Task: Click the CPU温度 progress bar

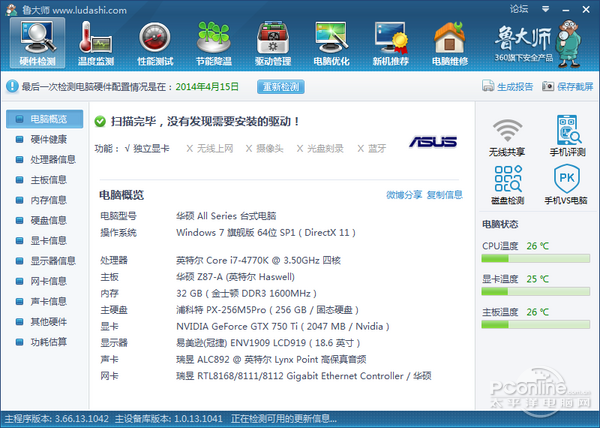Action: (x=535, y=259)
